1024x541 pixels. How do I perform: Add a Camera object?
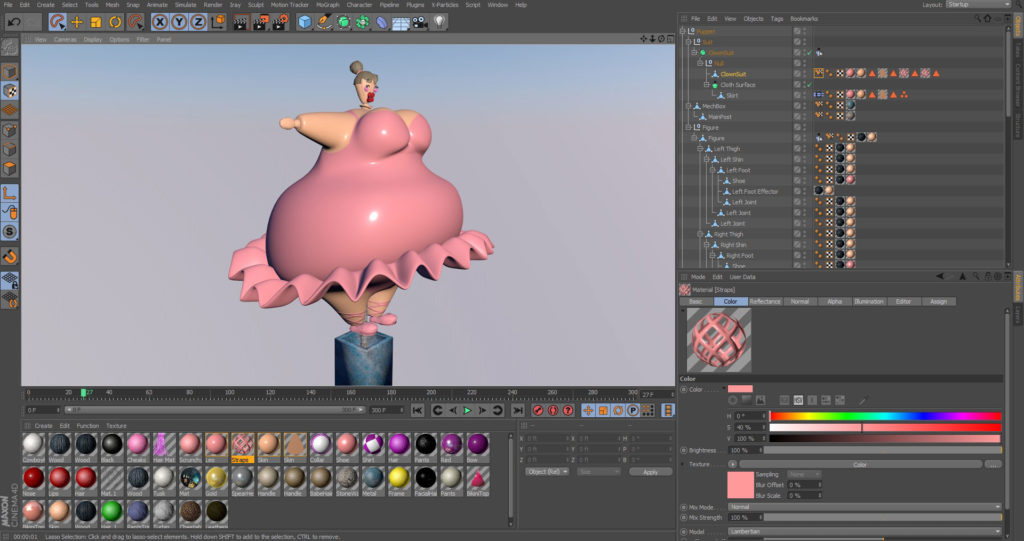tap(420, 22)
